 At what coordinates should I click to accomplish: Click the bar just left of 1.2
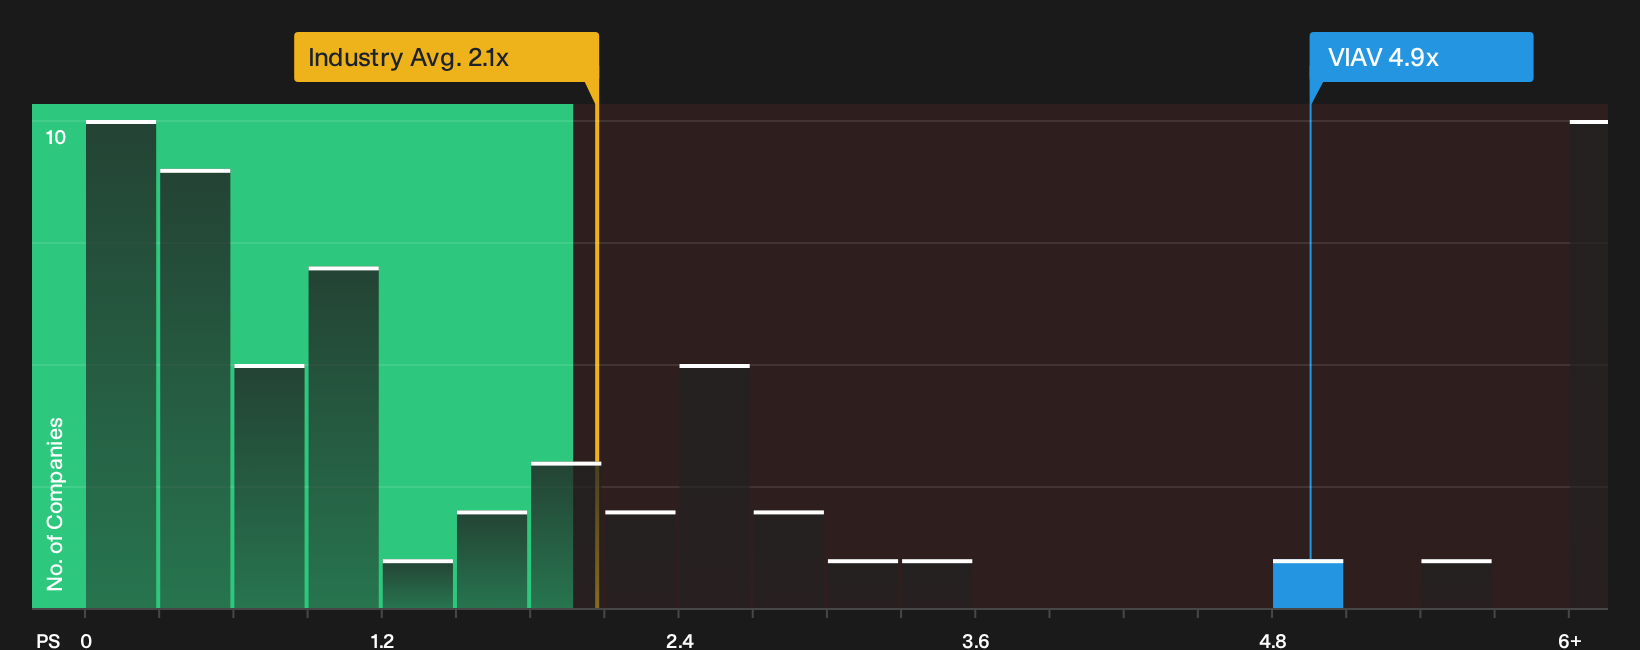pyautogui.click(x=344, y=437)
